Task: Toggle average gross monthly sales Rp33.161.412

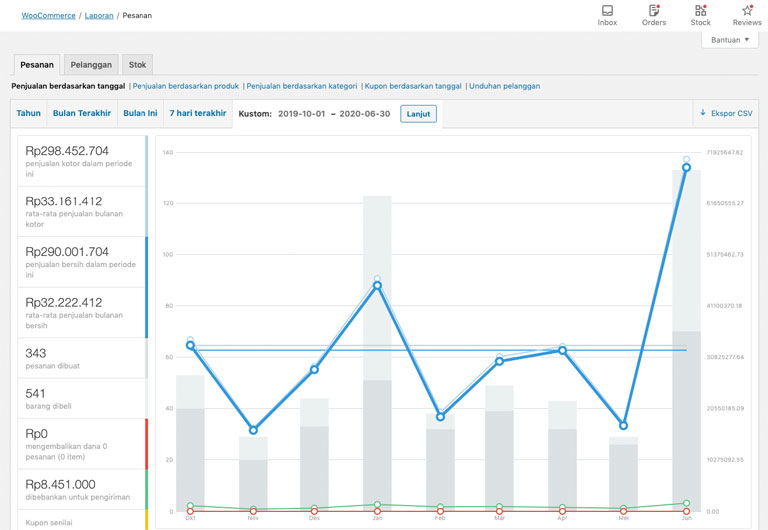Action: click(82, 212)
